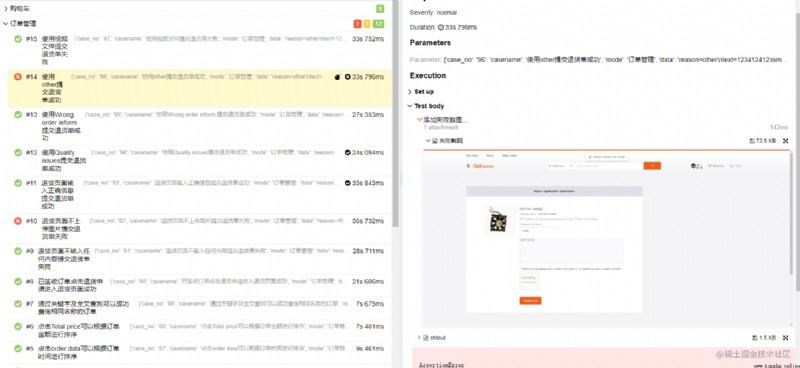
Task: Click the red failed-count badge on 订单管理
Action: click(358, 24)
